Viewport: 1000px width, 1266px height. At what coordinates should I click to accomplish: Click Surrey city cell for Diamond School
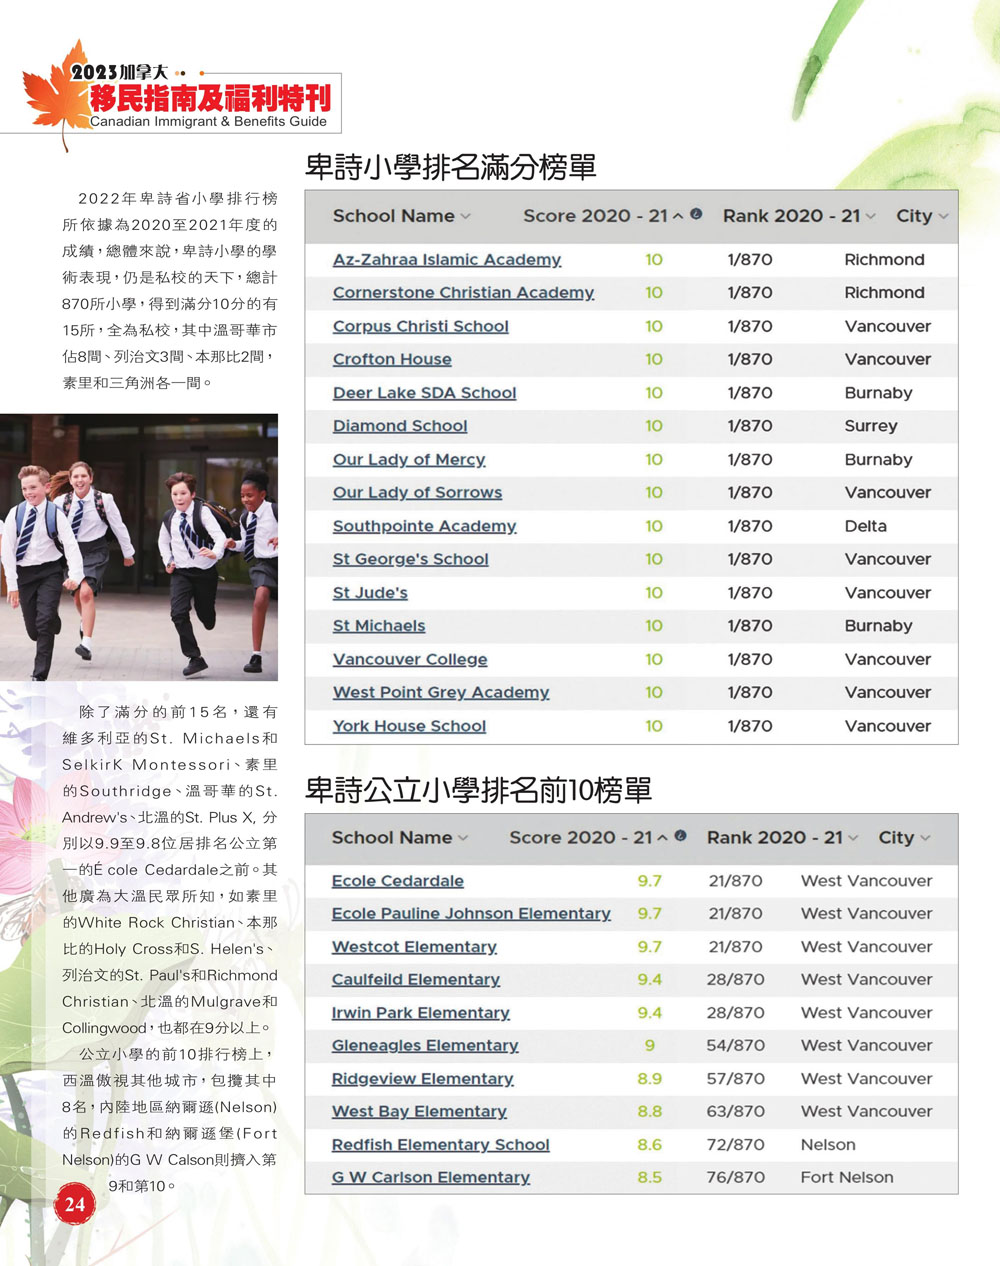(871, 426)
